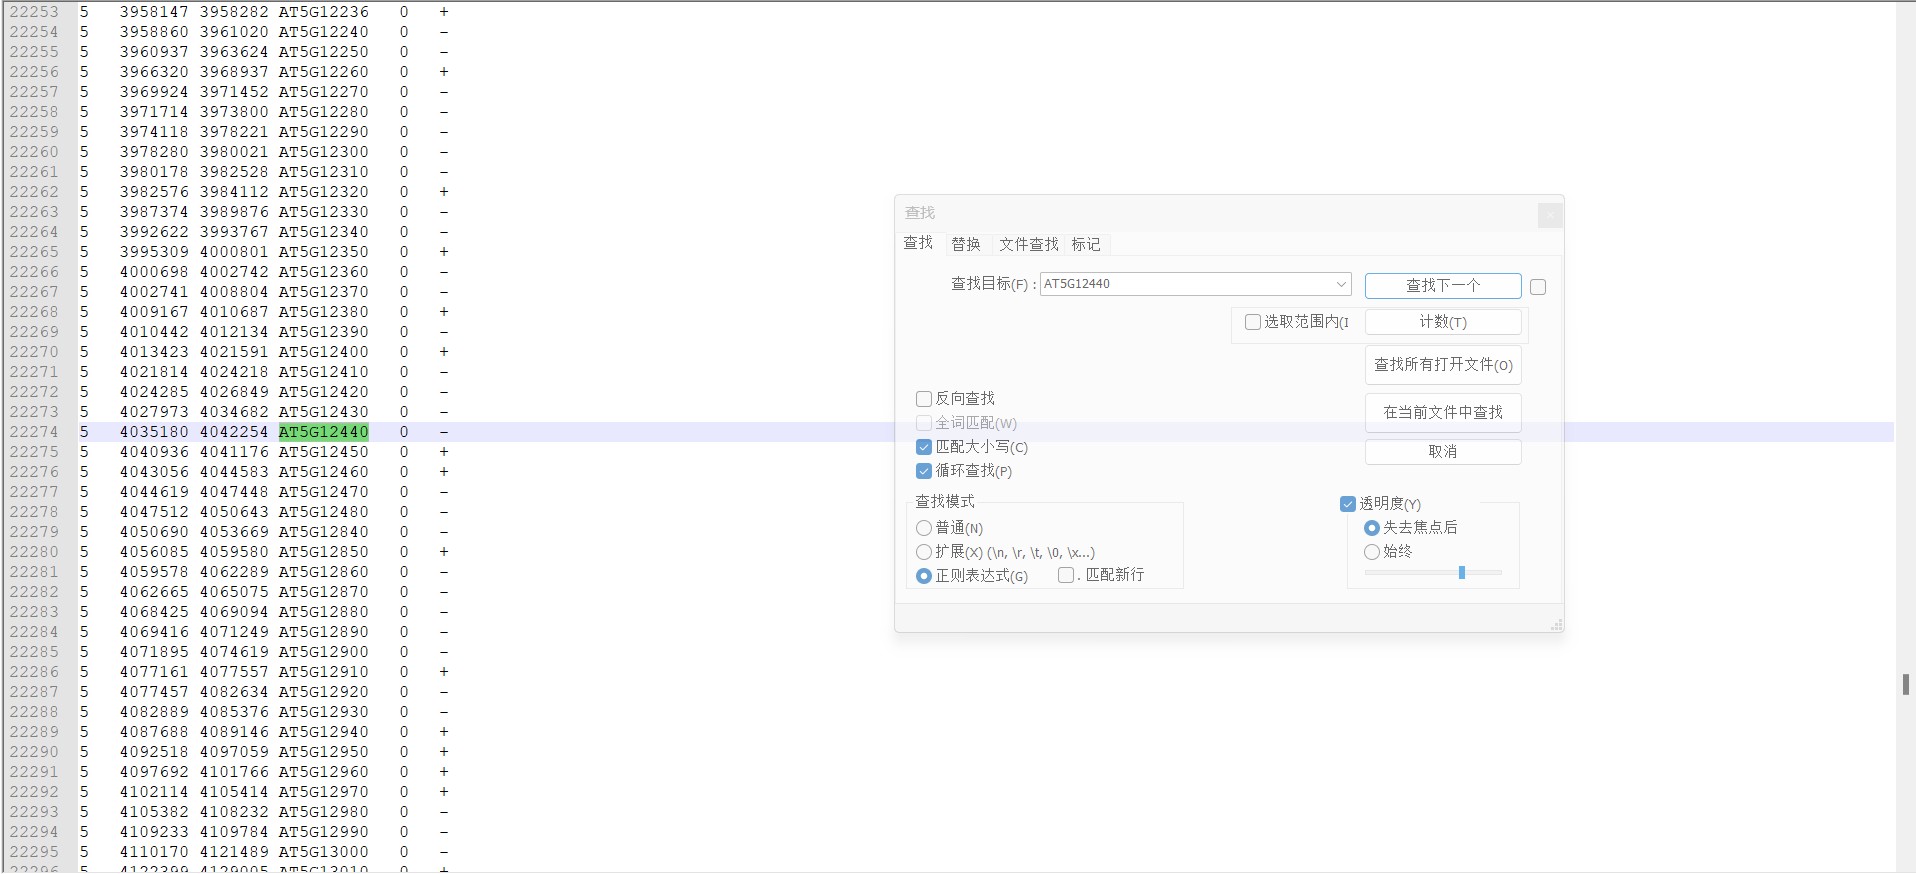Click line number 22253 in the margin
The height and width of the screenshot is (874, 1916).
coord(34,12)
